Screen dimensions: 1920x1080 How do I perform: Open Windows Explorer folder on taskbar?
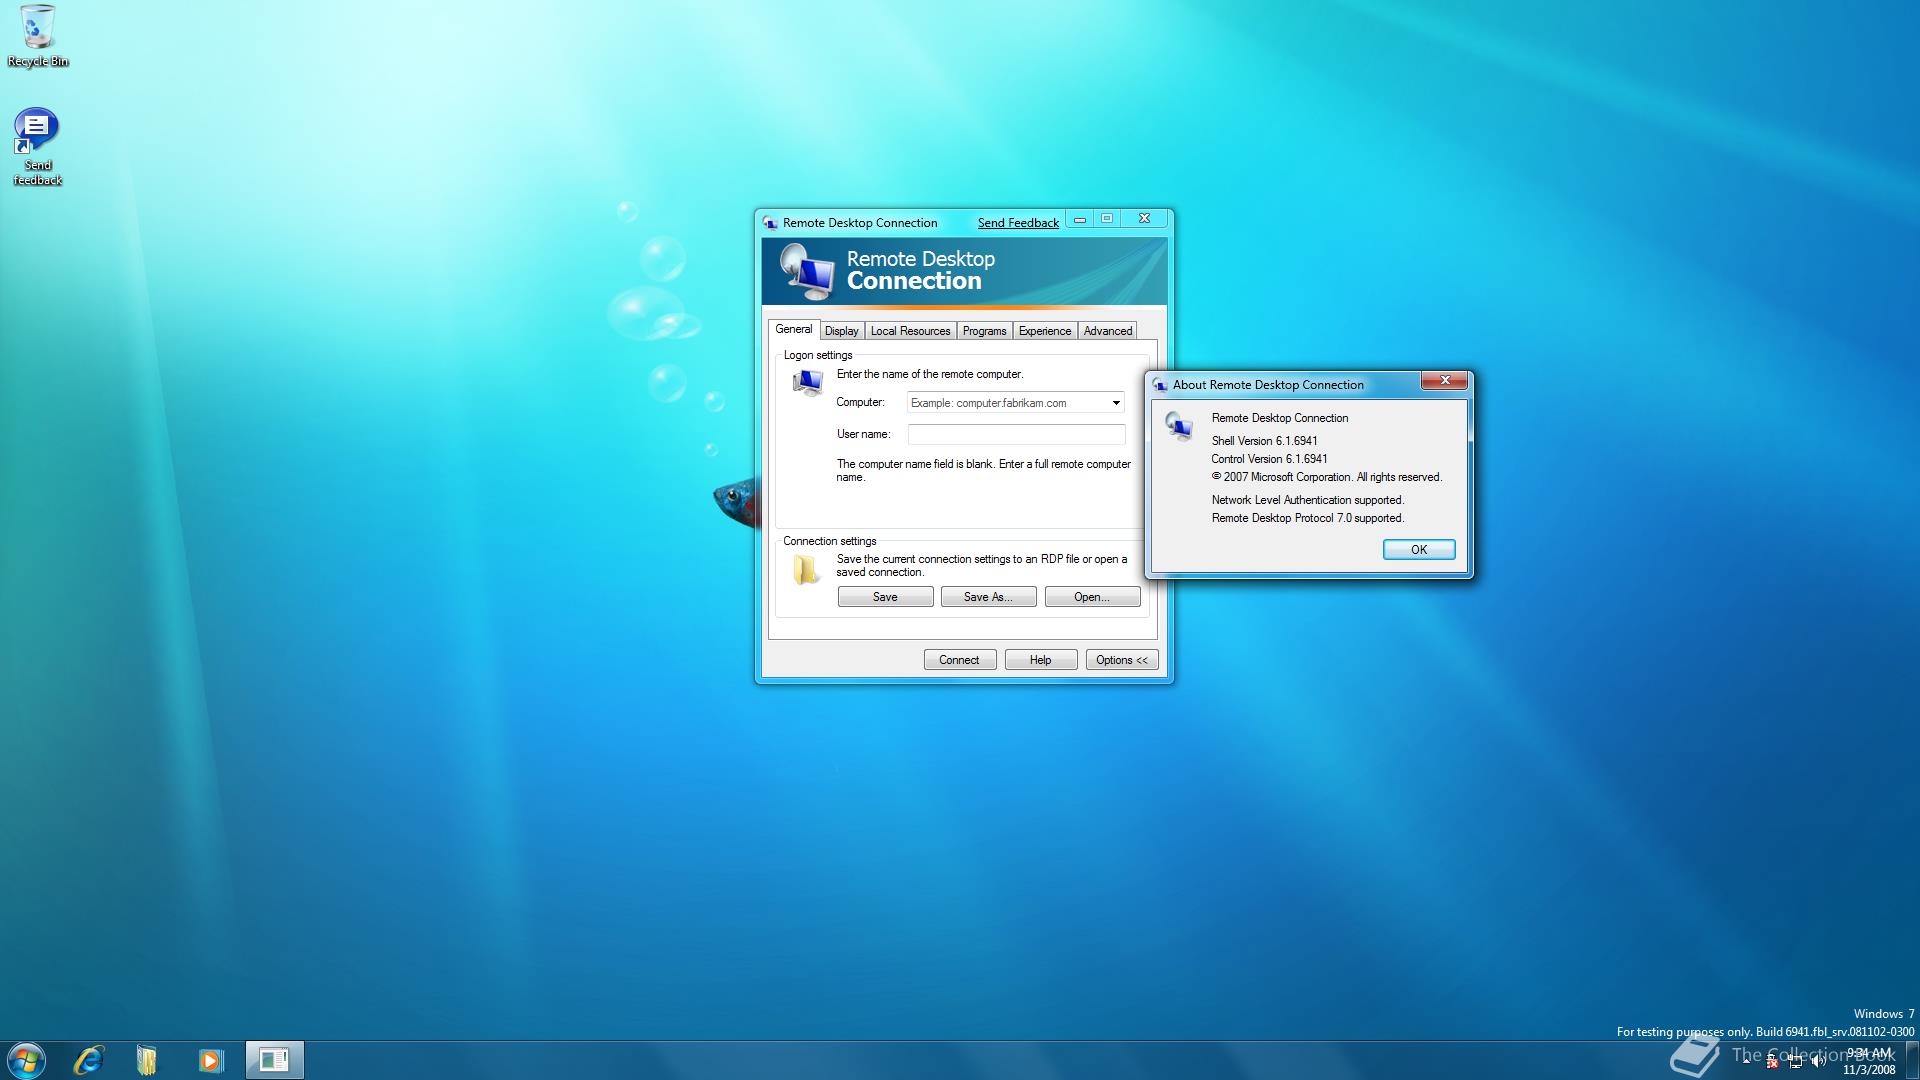pyautogui.click(x=147, y=1060)
